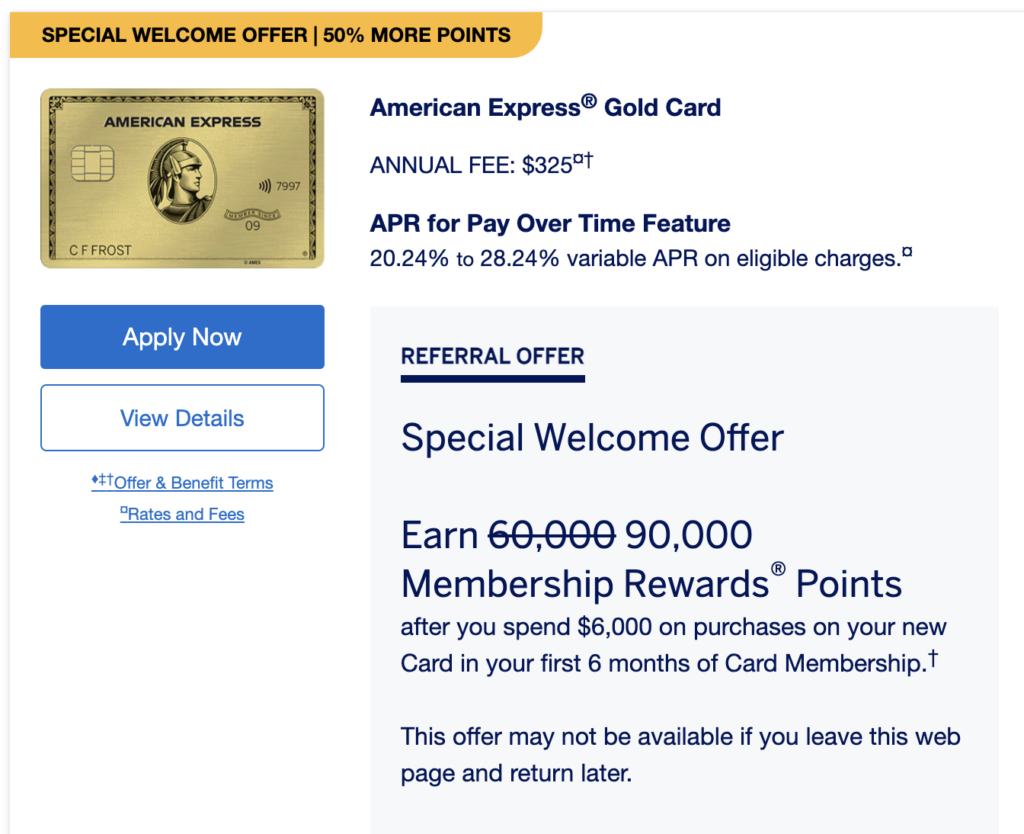1024x834 pixels.
Task: Select the REFERRAL OFFER heading label
Action: (x=492, y=356)
